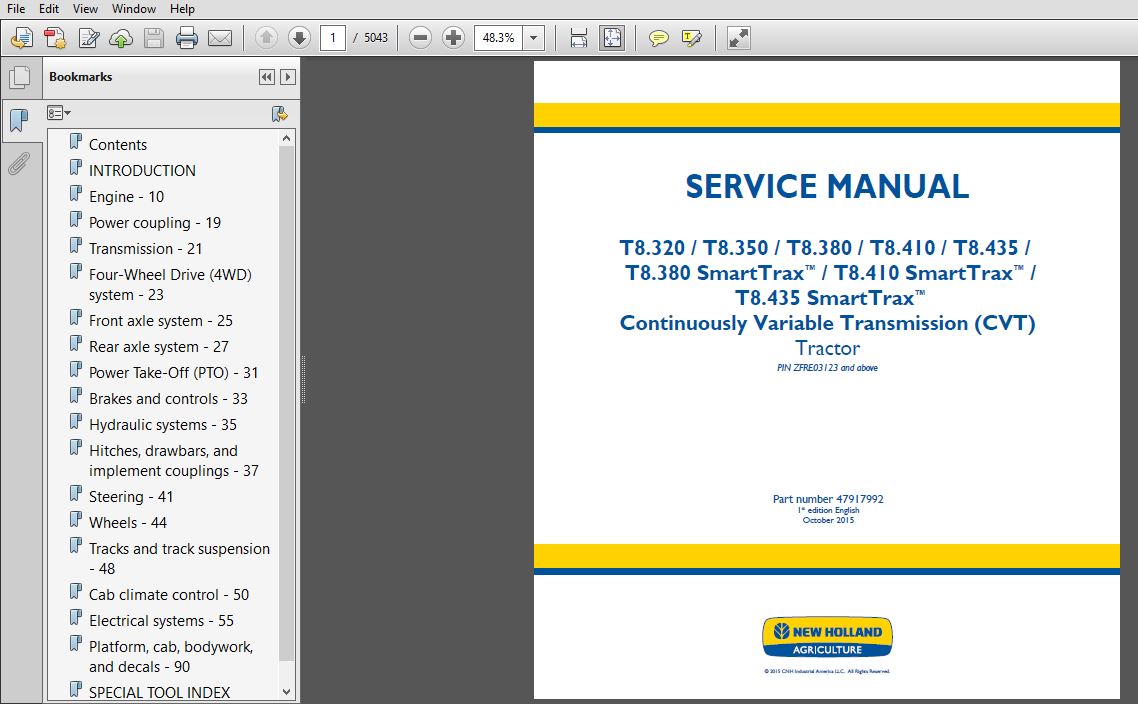
Task: Open the Contents bookmark
Action: [x=118, y=144]
